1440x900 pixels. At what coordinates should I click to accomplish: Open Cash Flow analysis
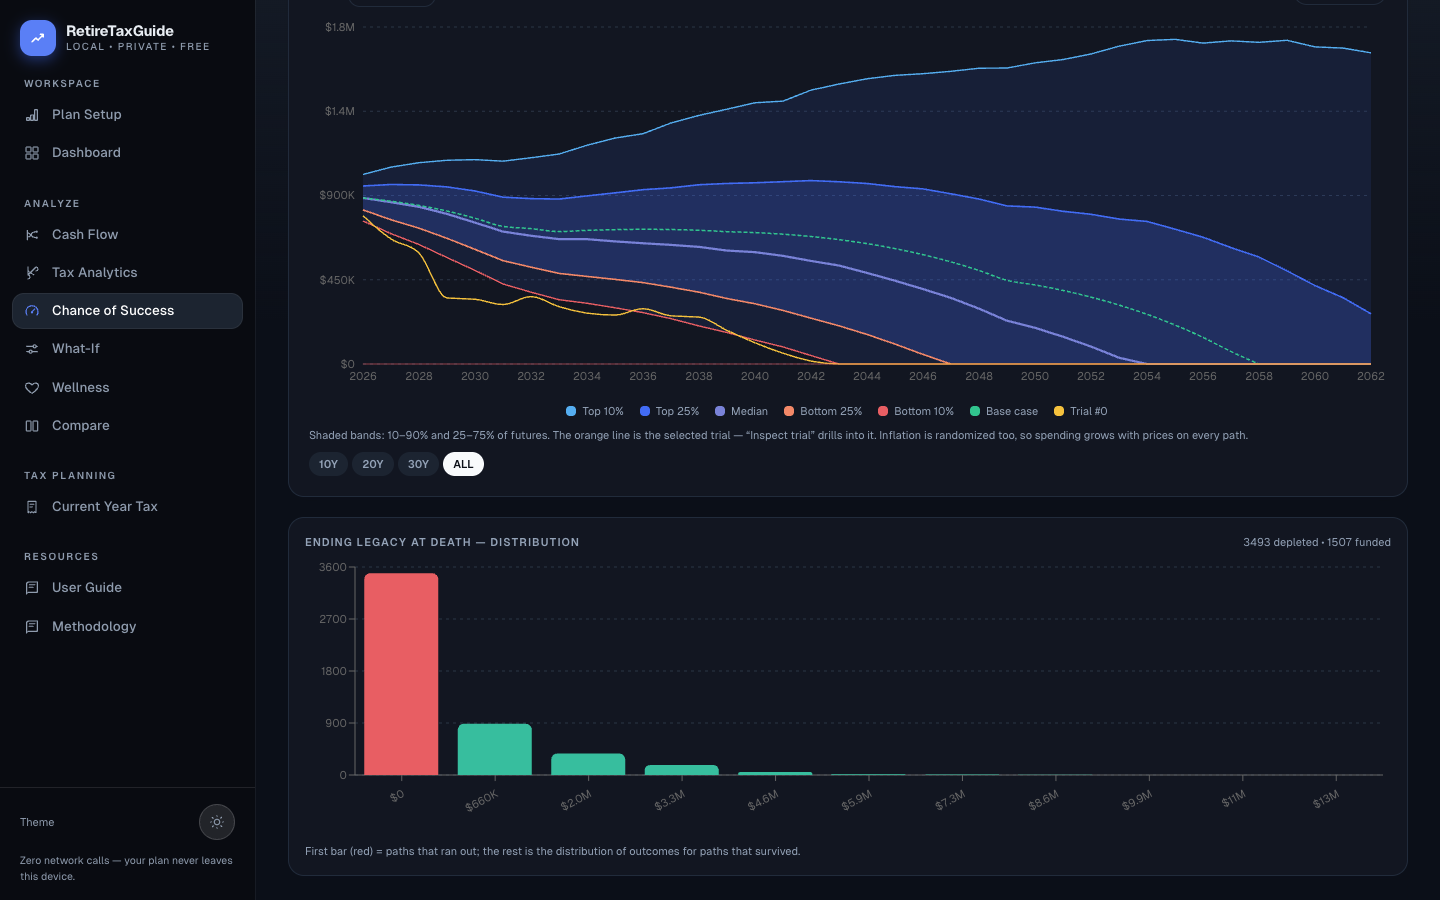coord(127,235)
